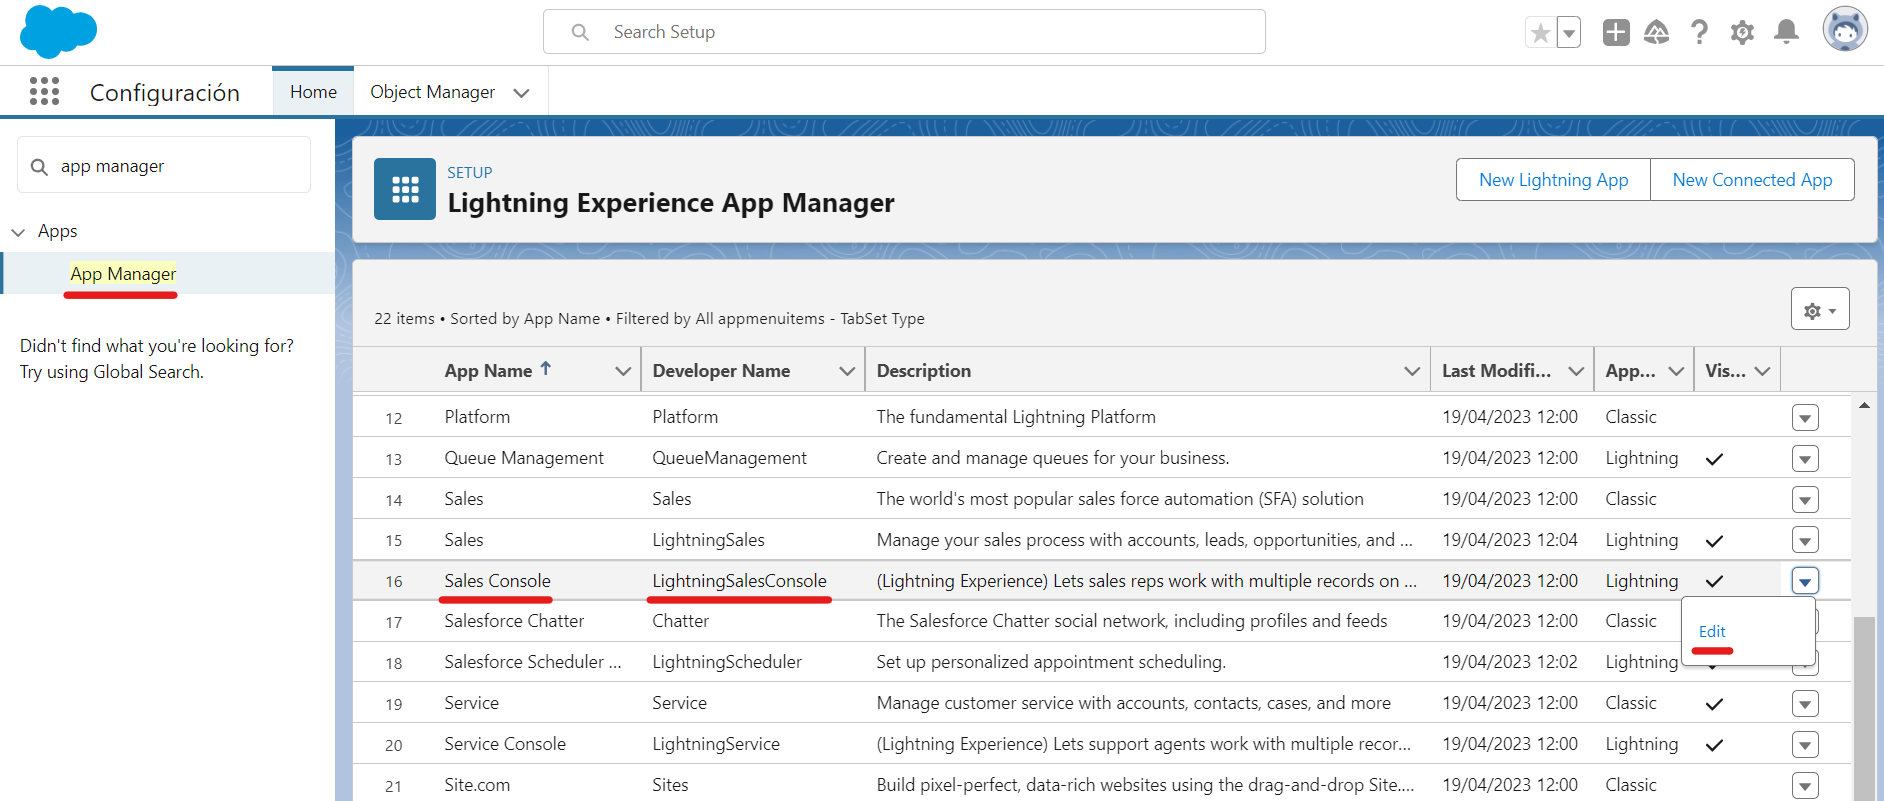
Task: Click New Connected App button
Action: click(x=1752, y=180)
